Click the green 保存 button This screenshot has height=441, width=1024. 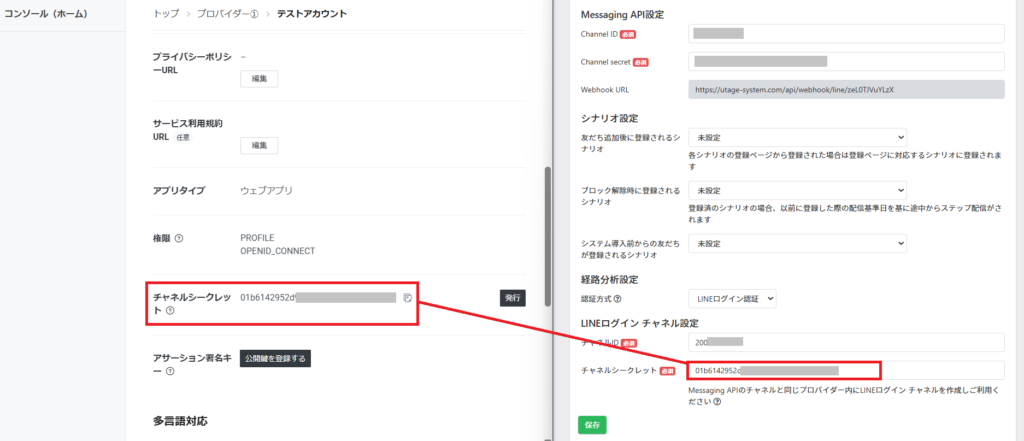point(592,425)
